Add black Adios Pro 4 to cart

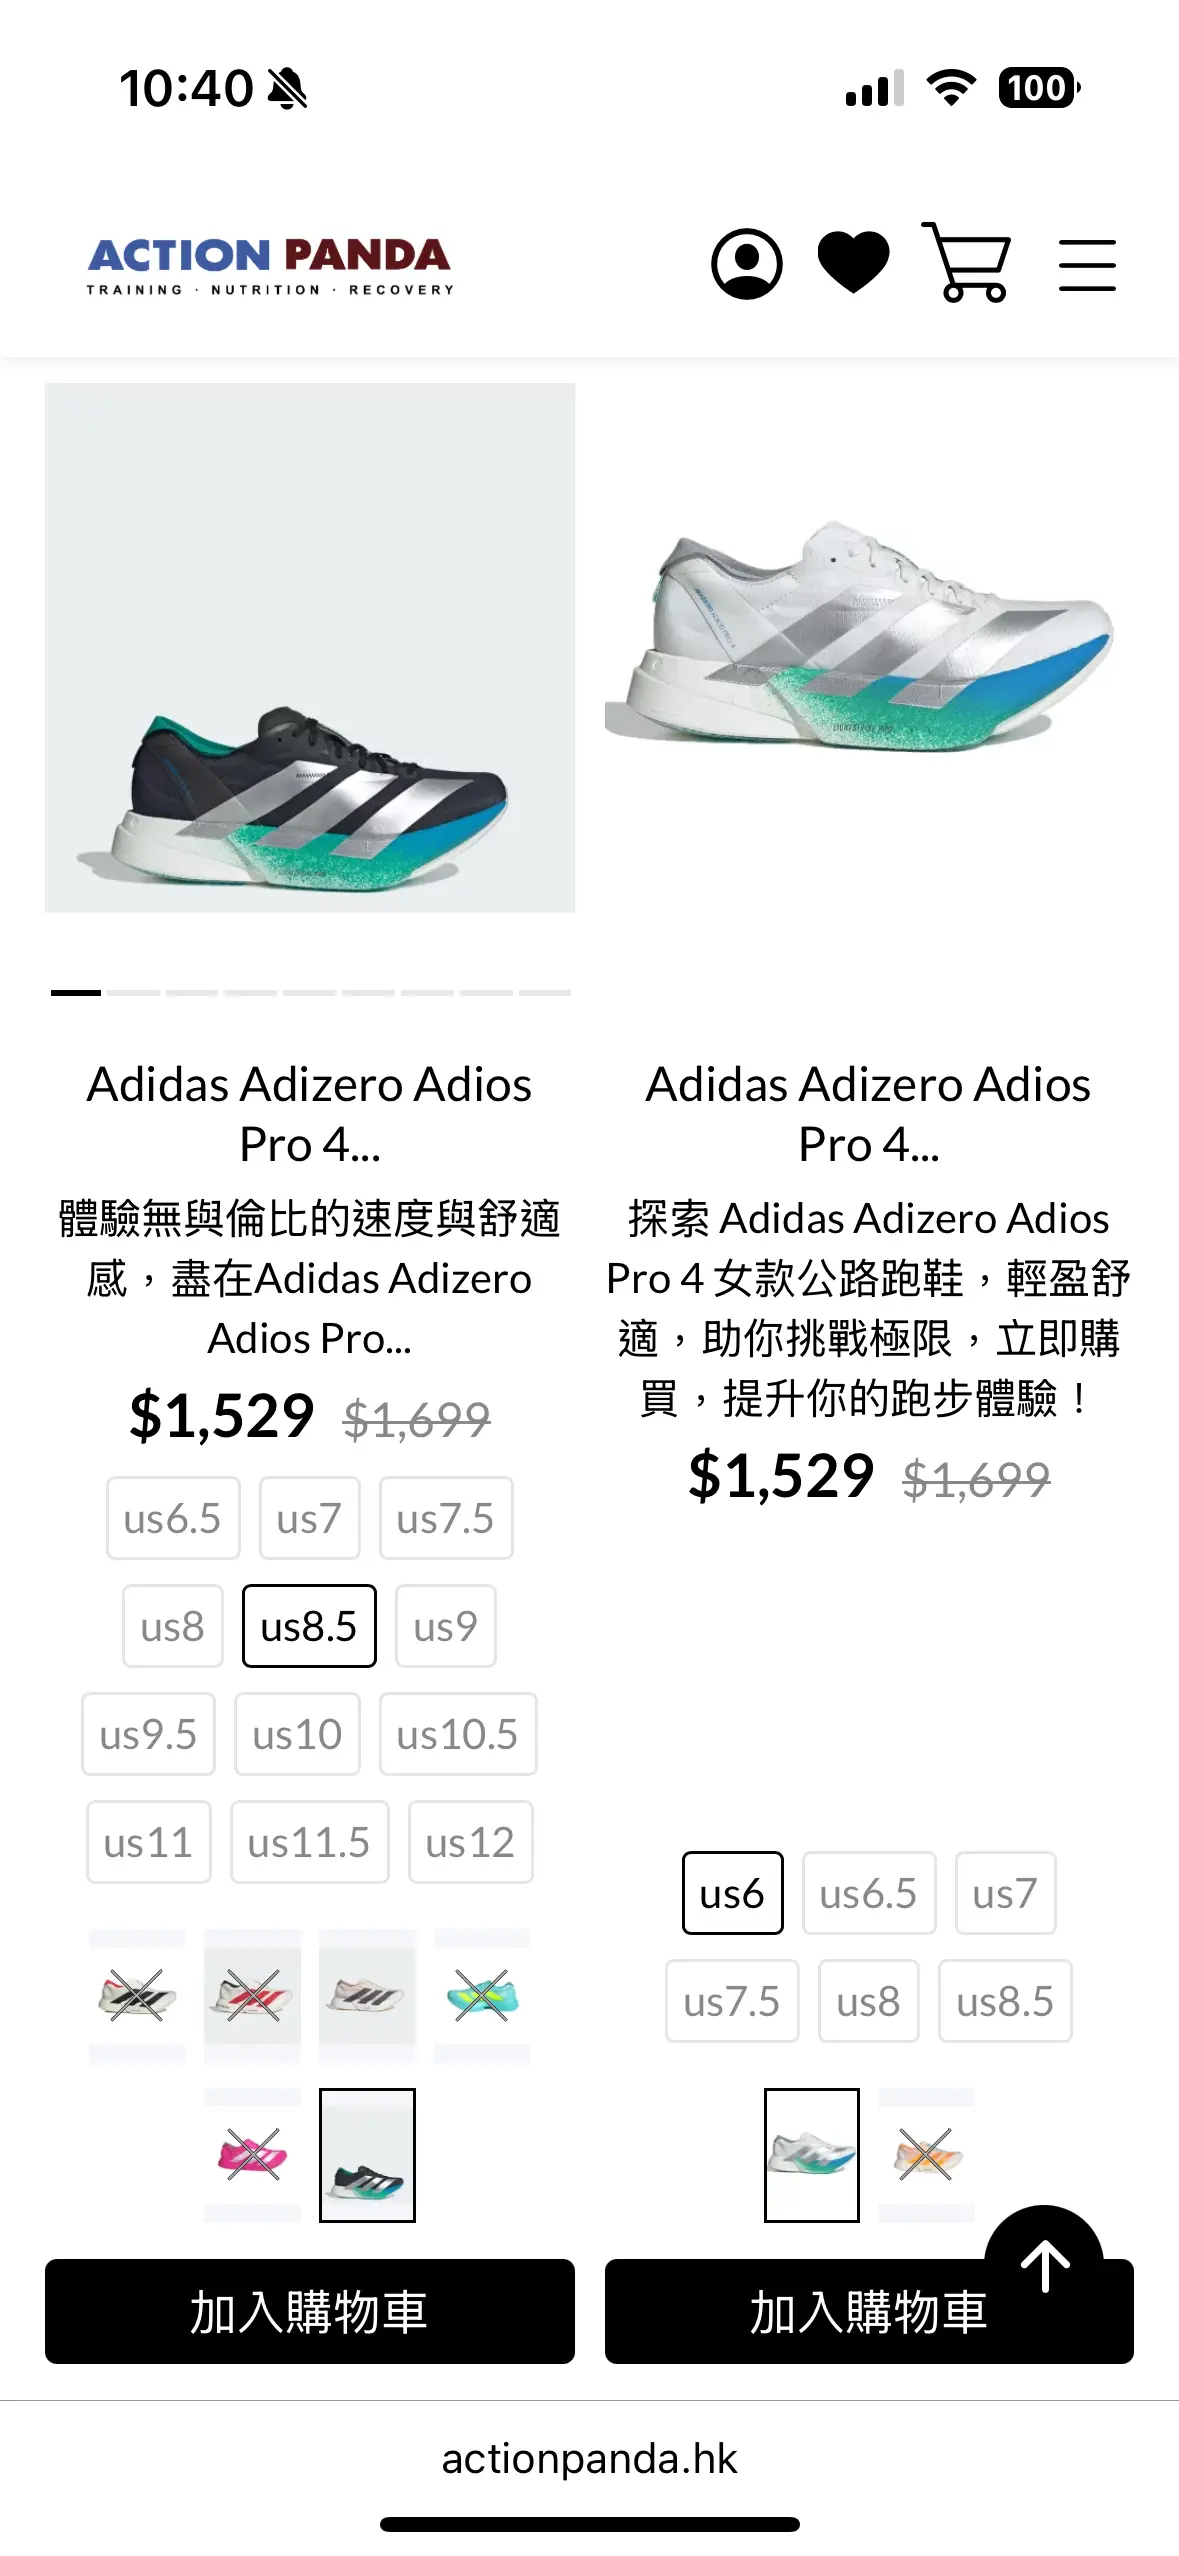tap(310, 2311)
